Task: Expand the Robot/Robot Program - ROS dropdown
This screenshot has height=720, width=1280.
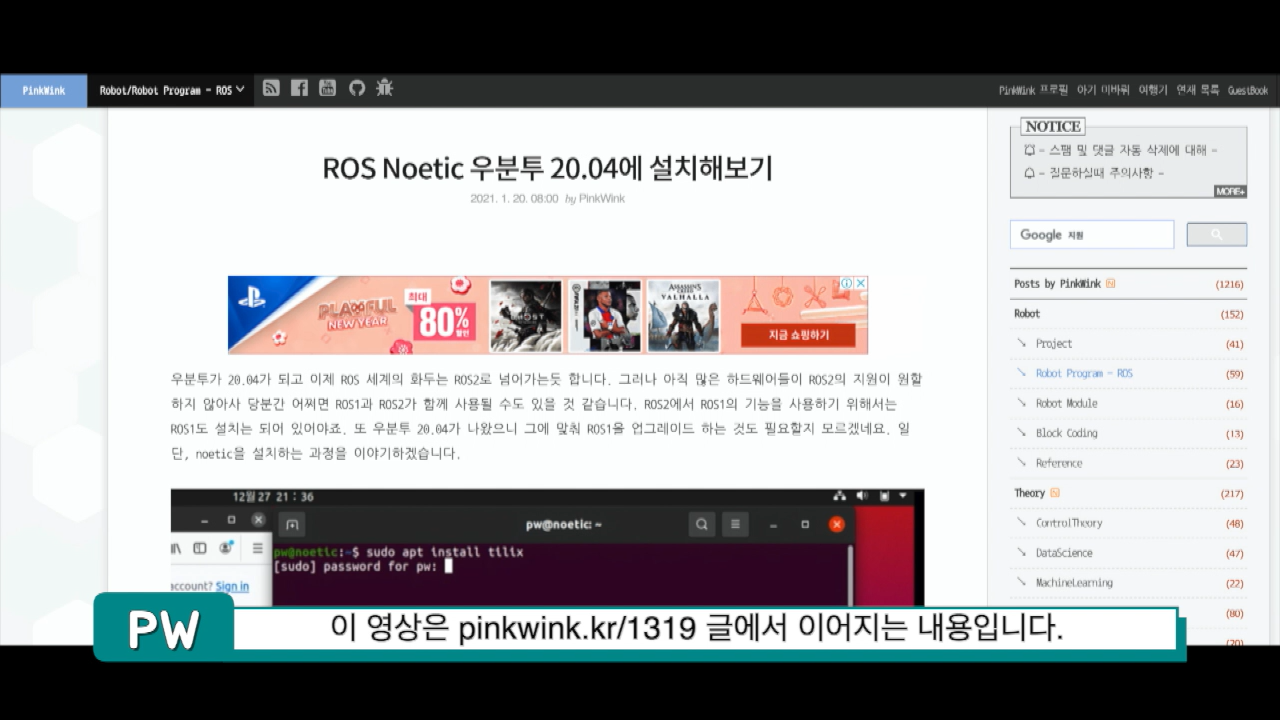Action: pos(172,90)
